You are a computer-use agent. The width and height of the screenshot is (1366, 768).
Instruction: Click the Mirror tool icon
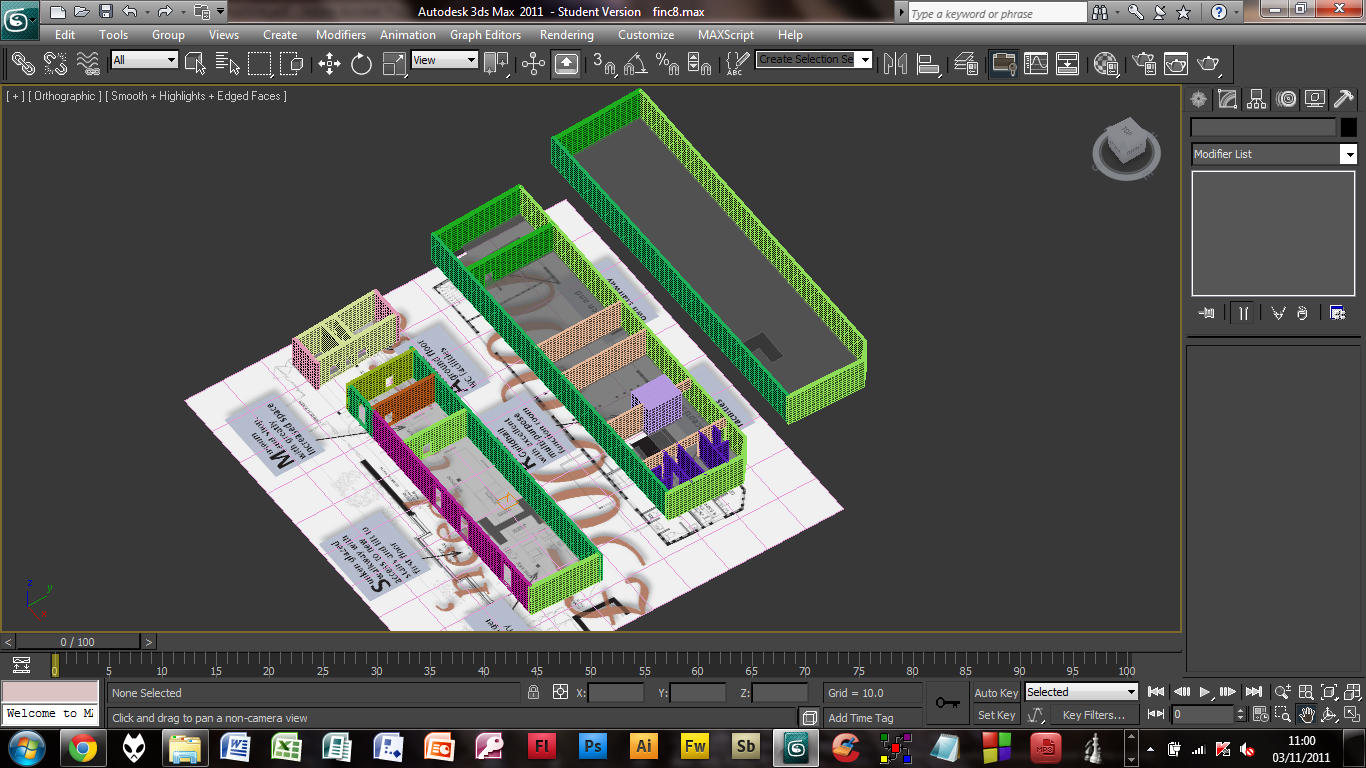click(895, 64)
